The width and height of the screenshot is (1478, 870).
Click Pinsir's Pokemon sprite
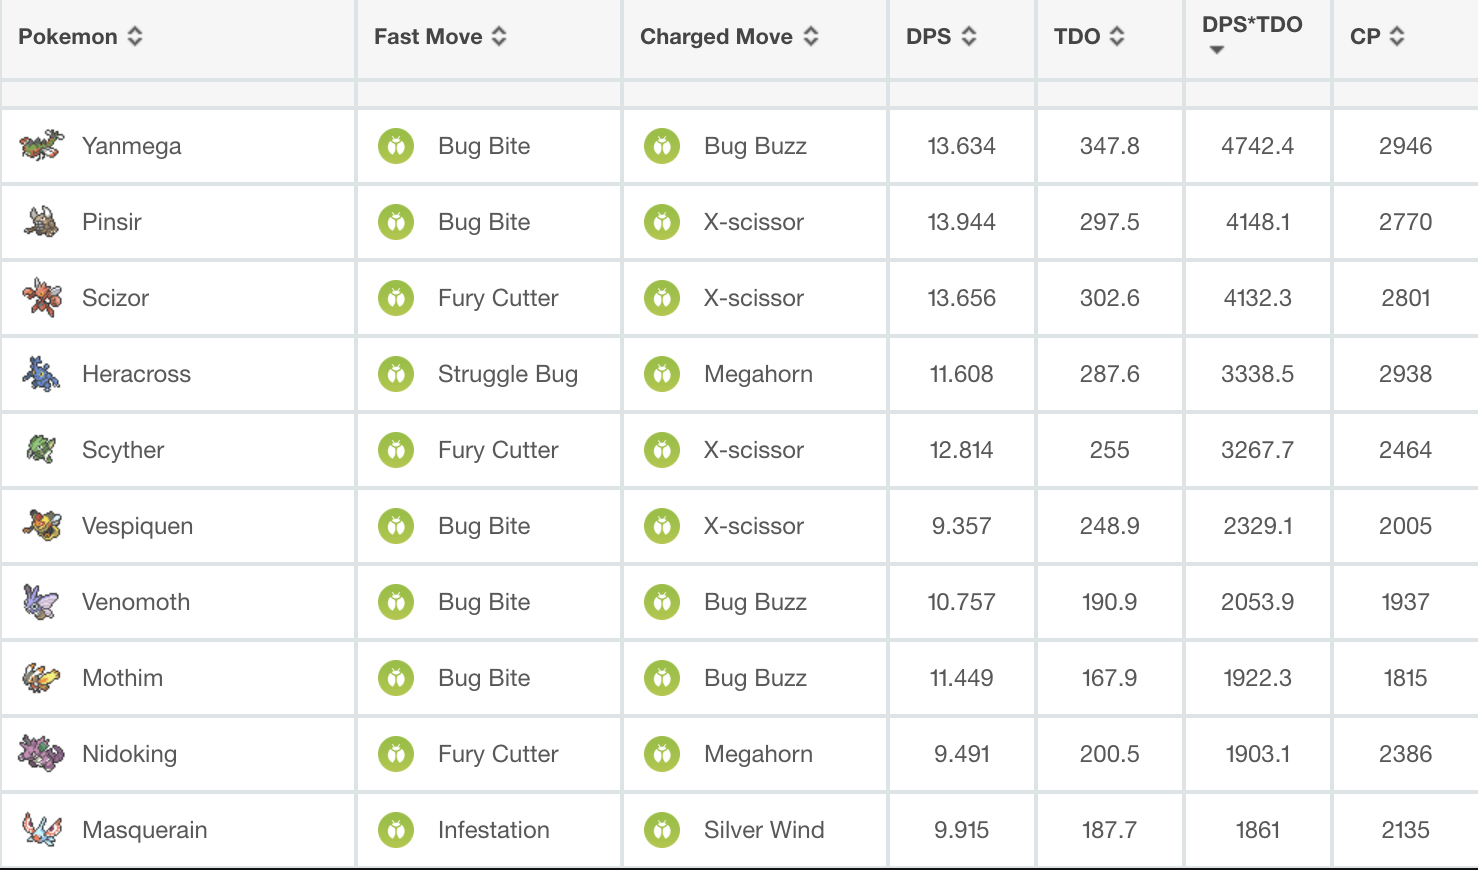click(41, 222)
